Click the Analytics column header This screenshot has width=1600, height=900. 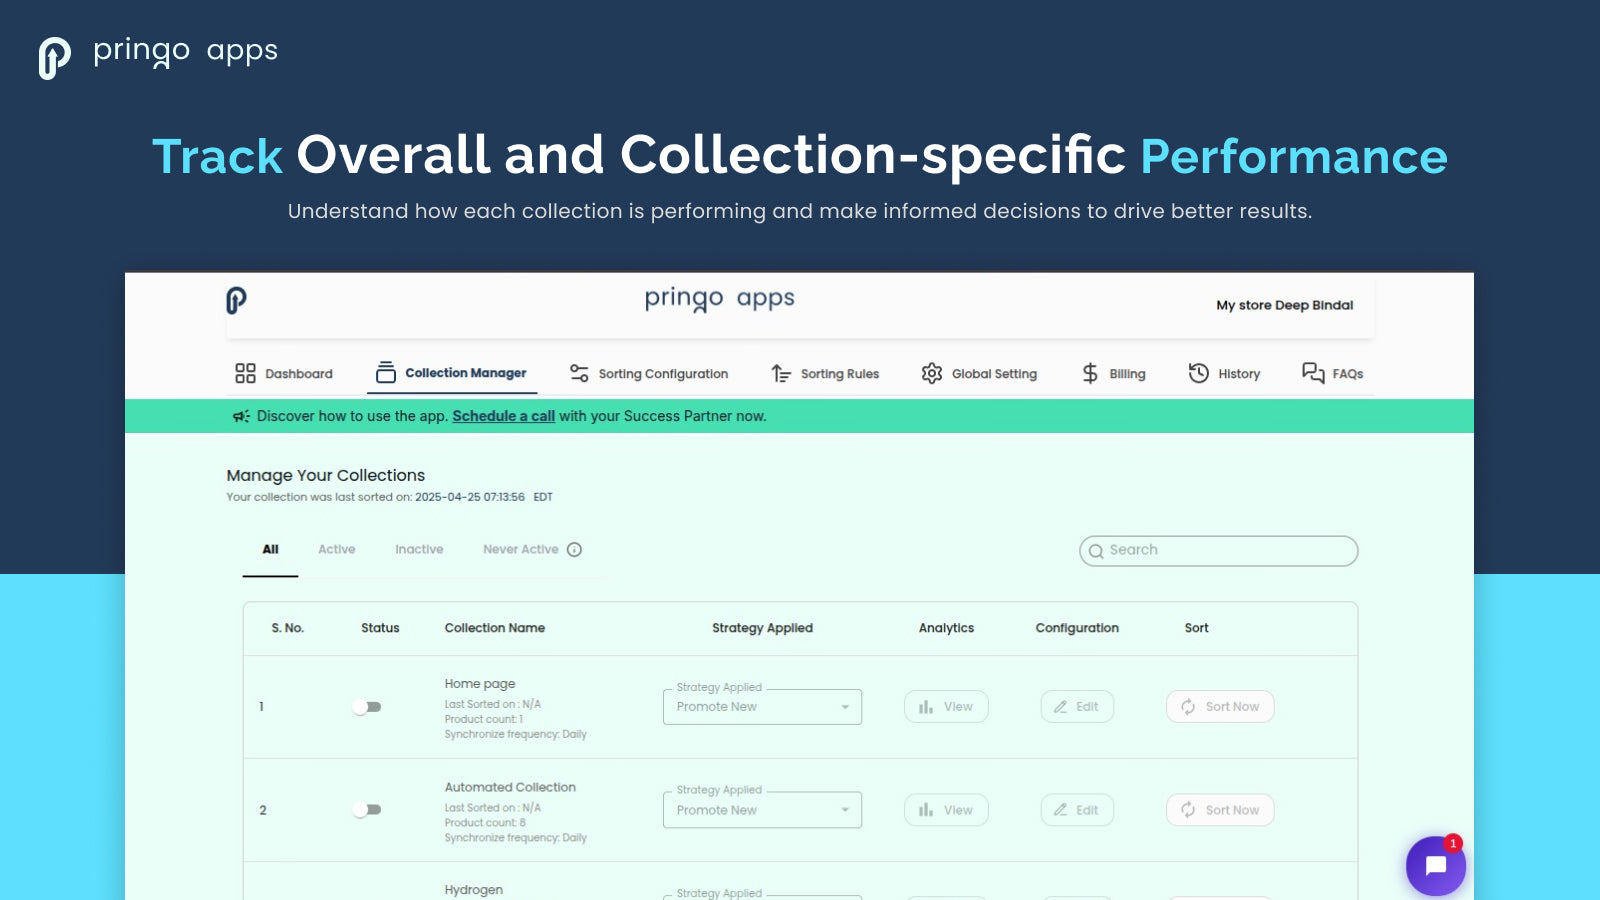click(x=946, y=628)
